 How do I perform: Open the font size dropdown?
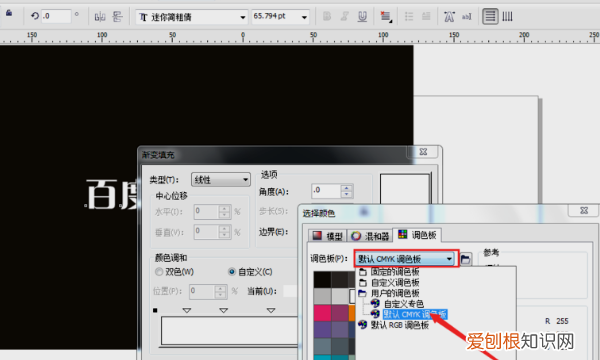(x=280, y=17)
